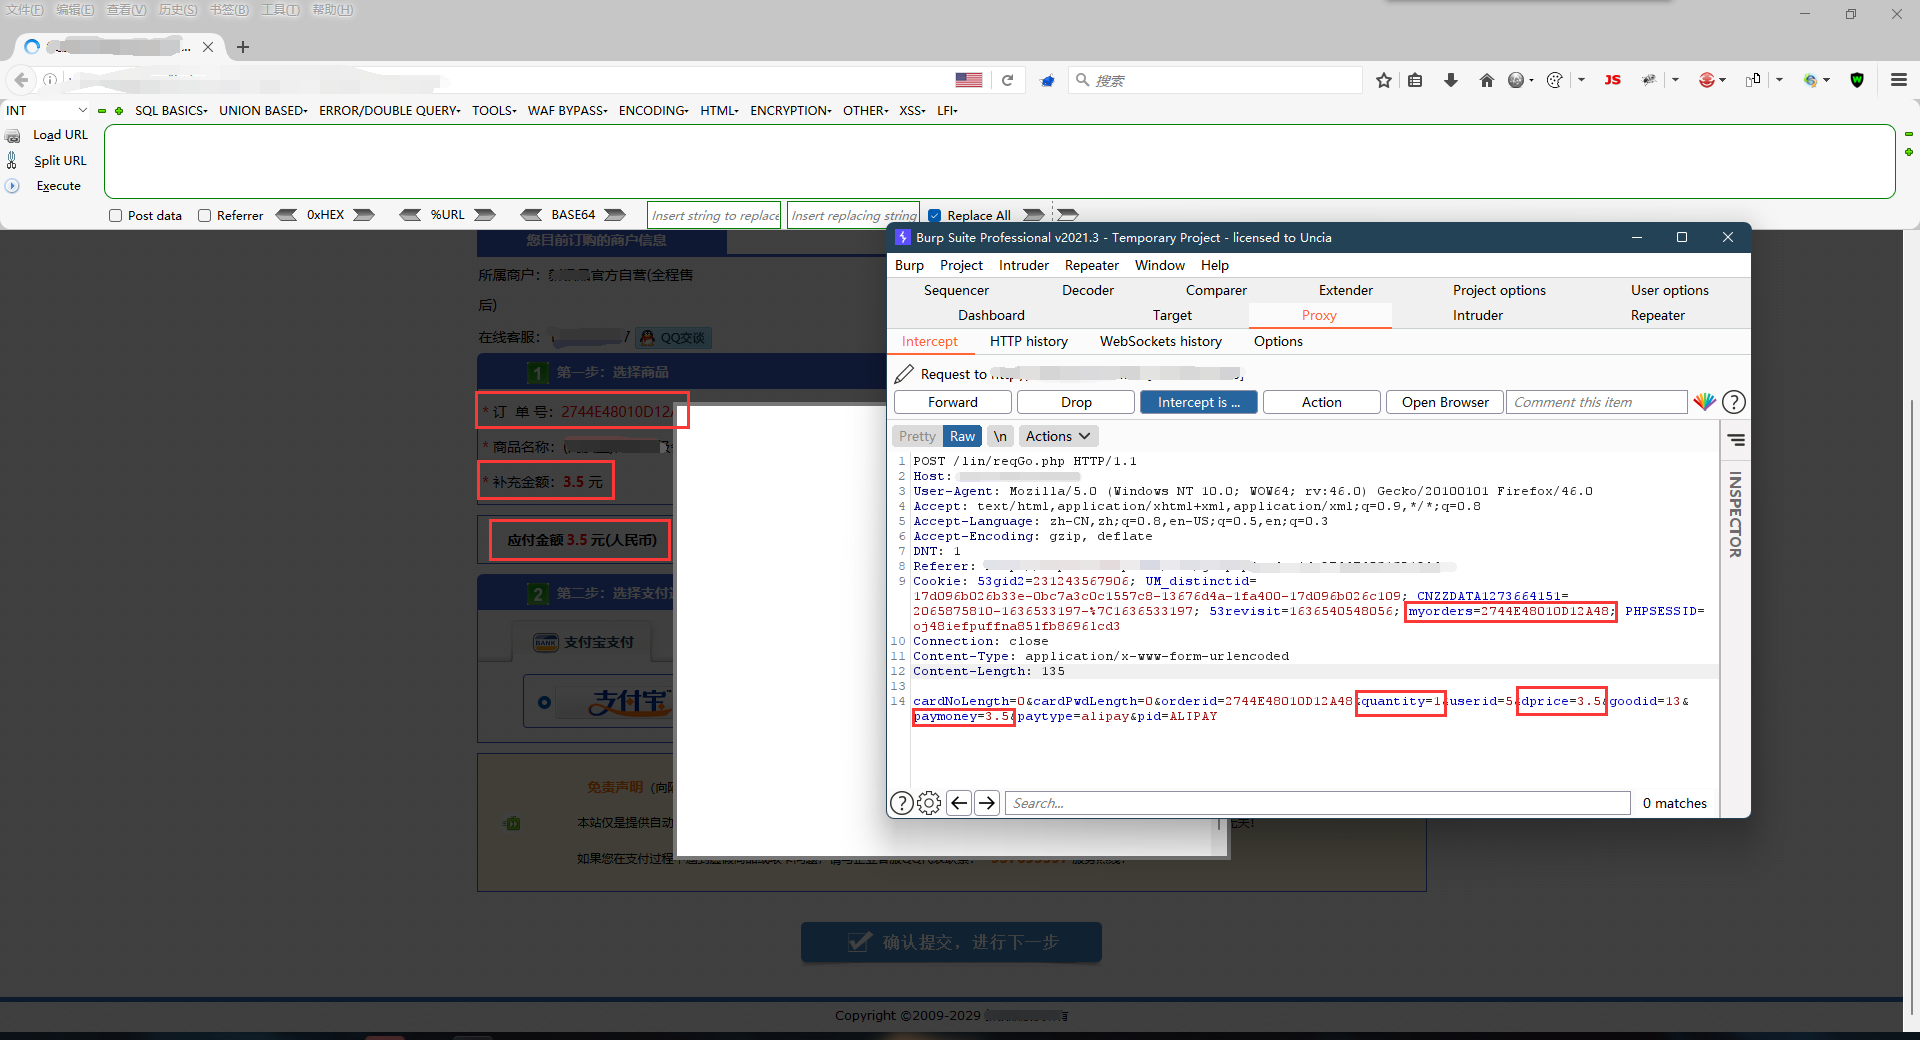Viewport: 1920px width, 1040px height.
Task: Click the red JS toolbar icon
Action: coord(1613,80)
